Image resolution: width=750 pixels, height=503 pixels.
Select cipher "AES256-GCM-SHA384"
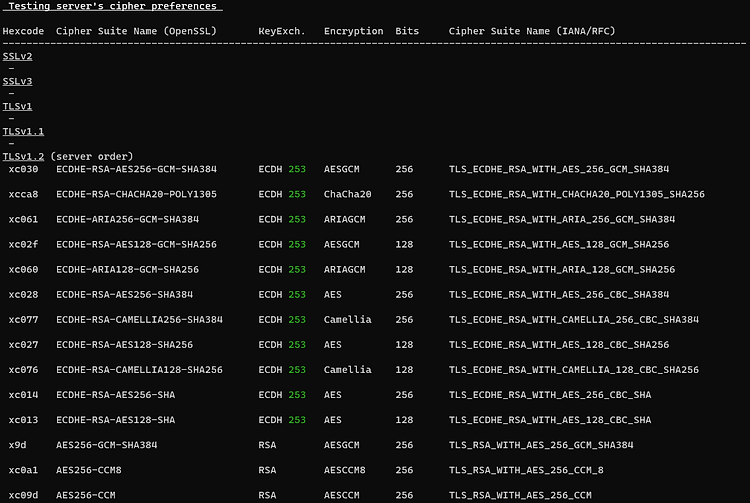(x=107, y=445)
